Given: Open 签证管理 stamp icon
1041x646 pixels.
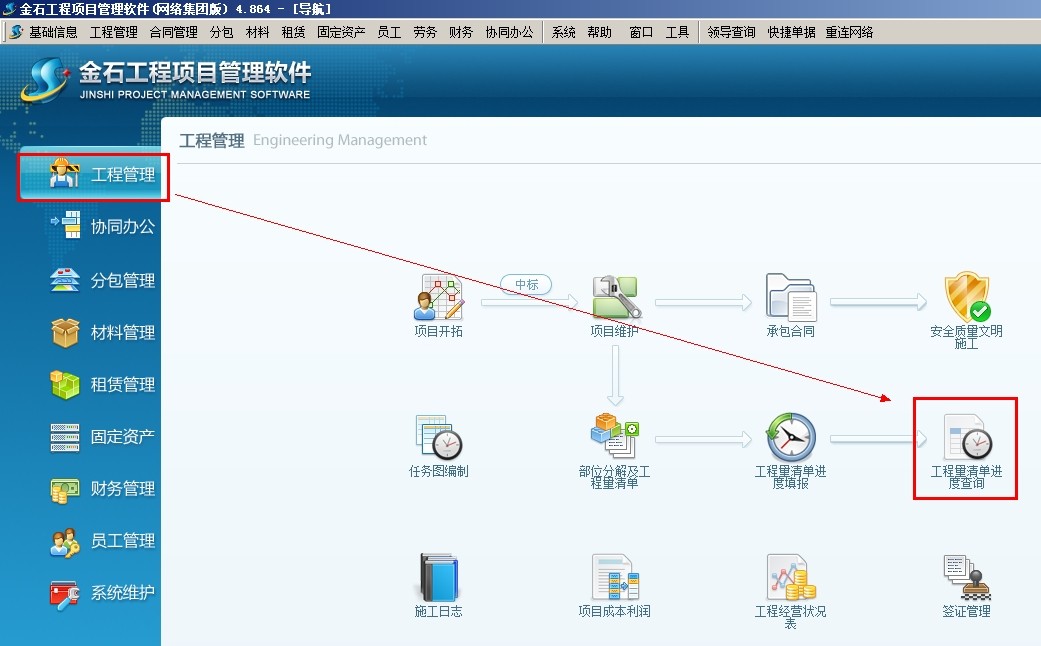Looking at the screenshot, I should click(x=966, y=577).
